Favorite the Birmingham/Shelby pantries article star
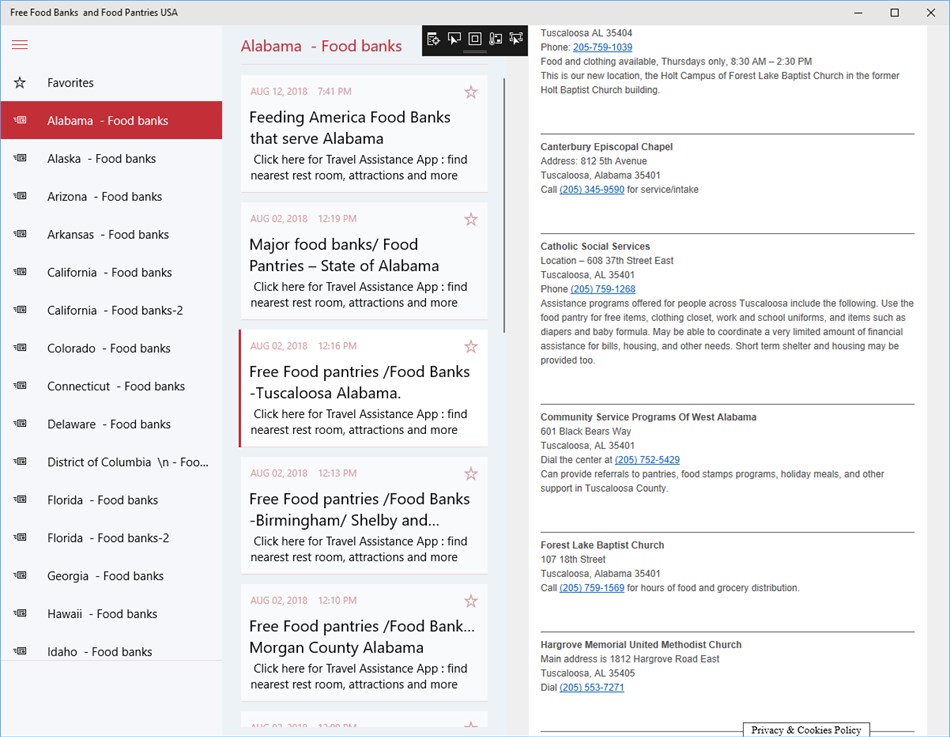Image resolution: width=950 pixels, height=737 pixels. pyautogui.click(x=471, y=474)
